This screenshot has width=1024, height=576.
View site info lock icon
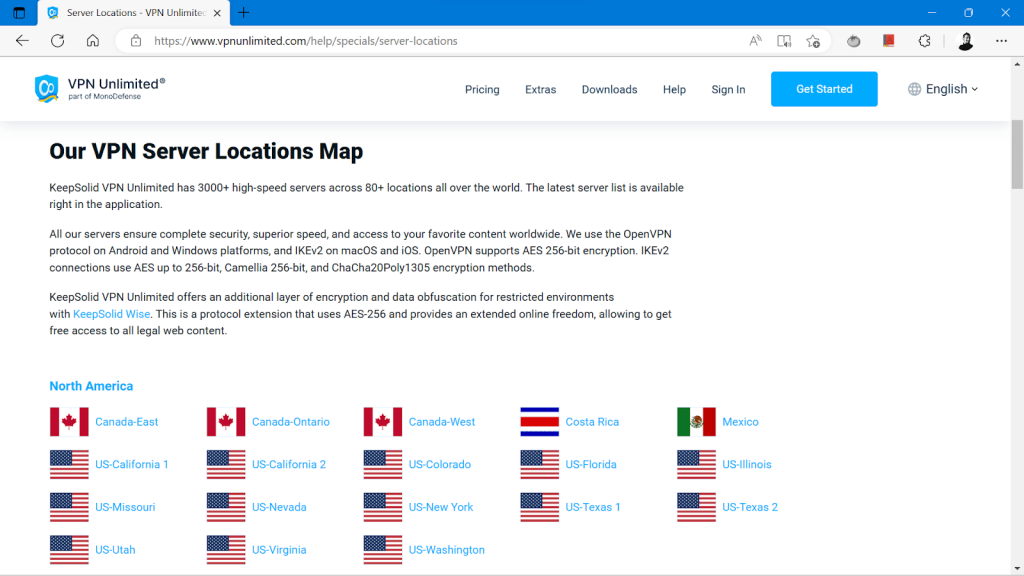coord(136,40)
